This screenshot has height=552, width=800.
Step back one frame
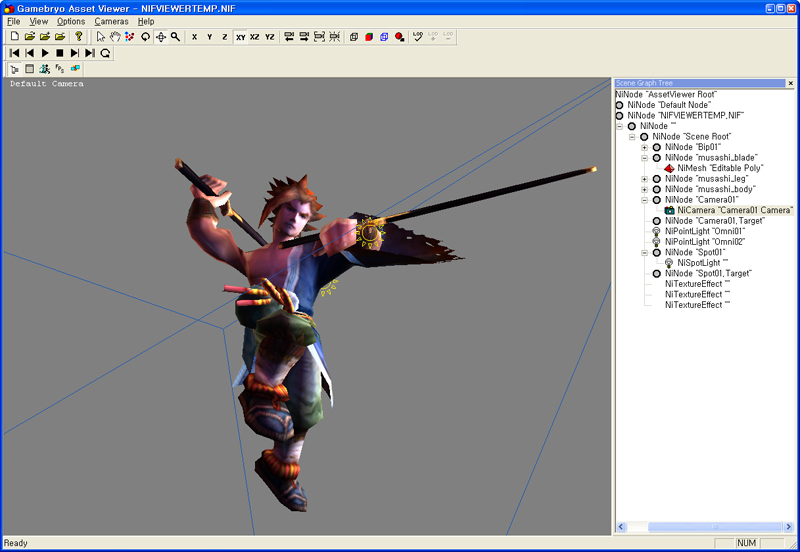point(30,53)
